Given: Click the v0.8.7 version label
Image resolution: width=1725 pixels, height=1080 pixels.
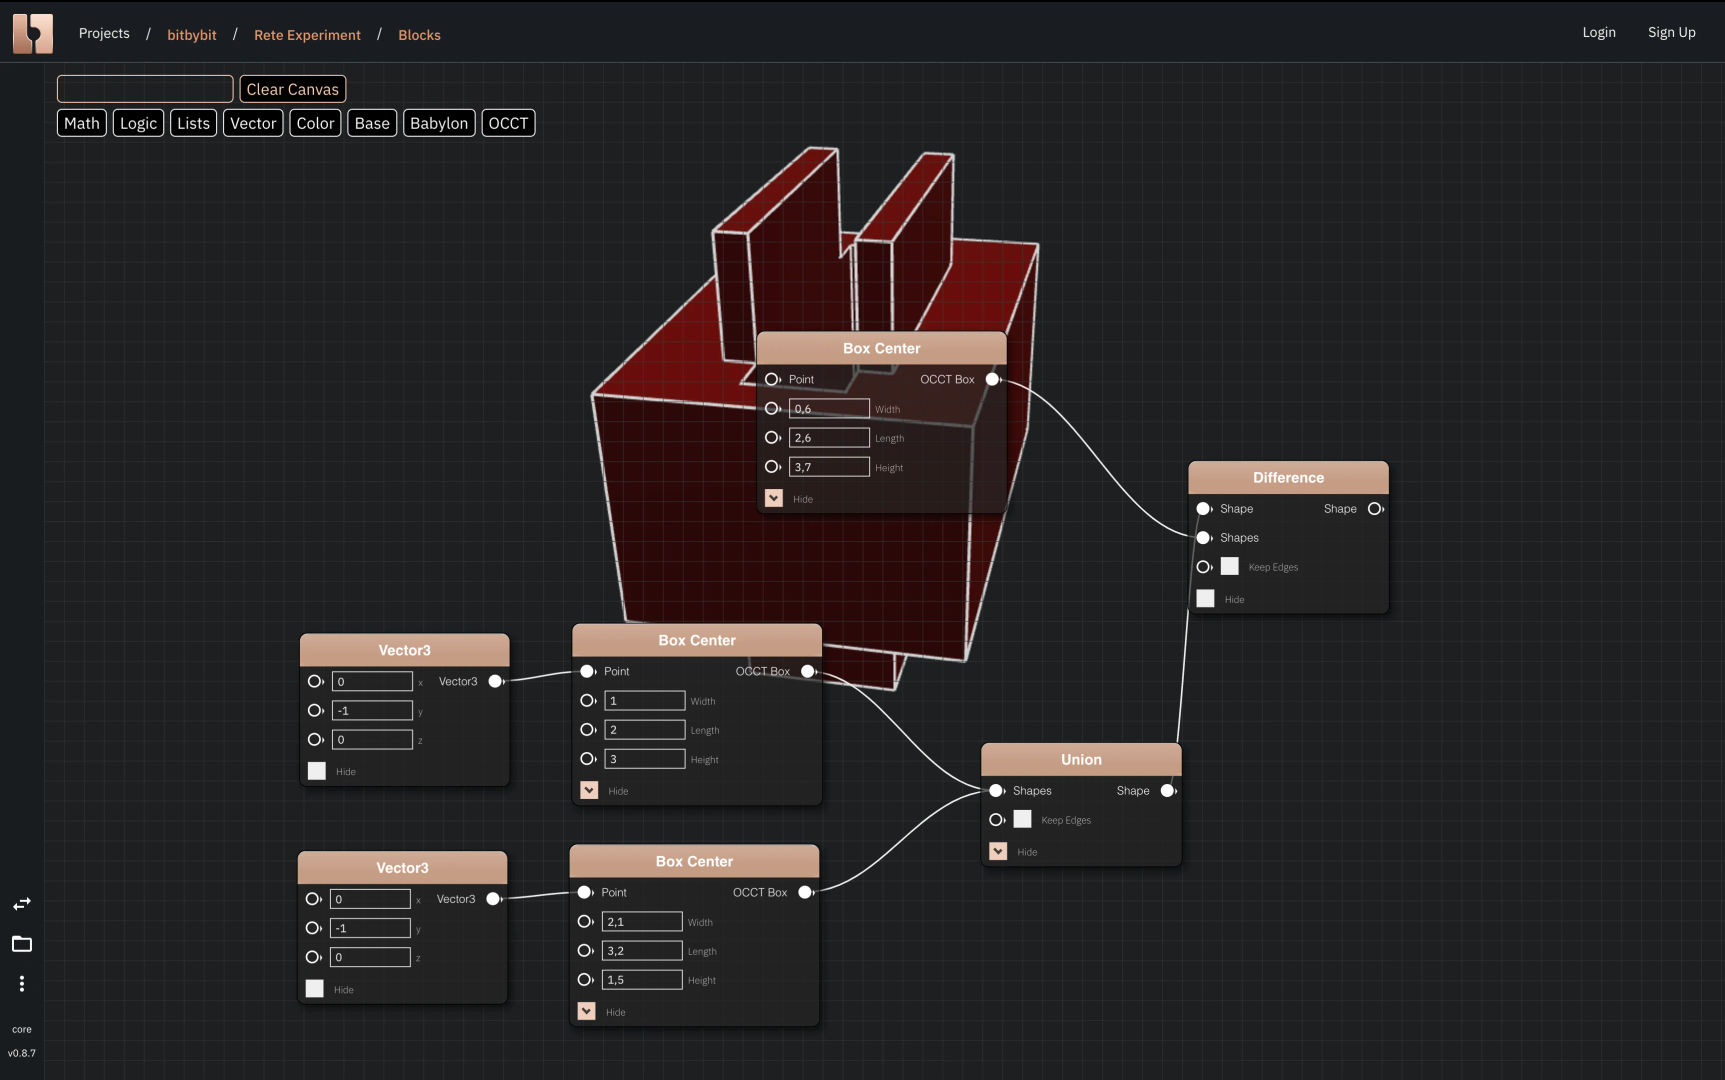Looking at the screenshot, I should pyautogui.click(x=22, y=1053).
